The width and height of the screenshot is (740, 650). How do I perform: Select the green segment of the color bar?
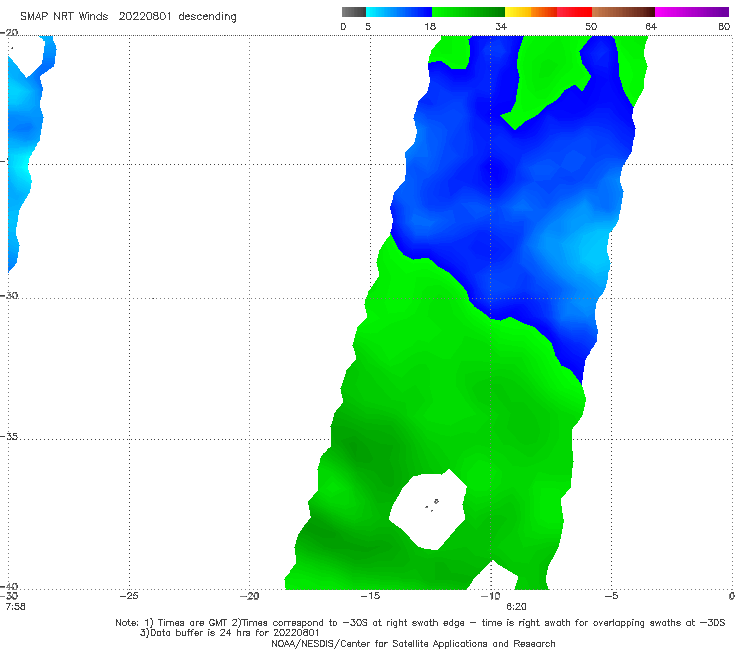coord(468,12)
